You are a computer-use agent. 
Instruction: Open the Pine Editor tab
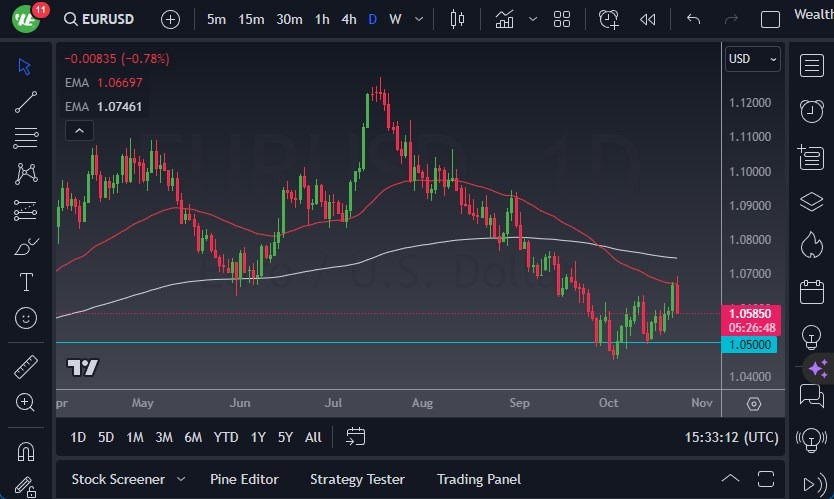pyautogui.click(x=244, y=479)
